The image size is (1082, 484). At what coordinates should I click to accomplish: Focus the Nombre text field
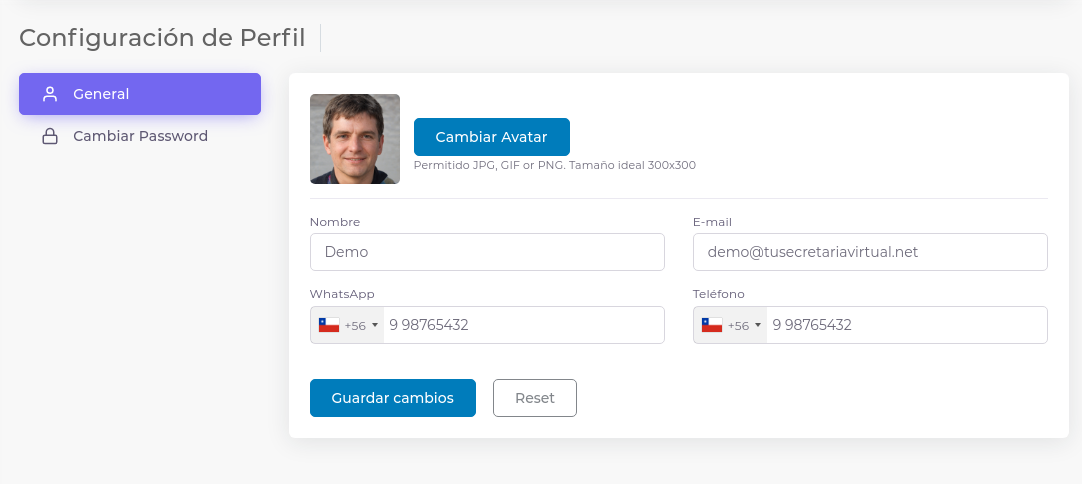[x=487, y=252]
